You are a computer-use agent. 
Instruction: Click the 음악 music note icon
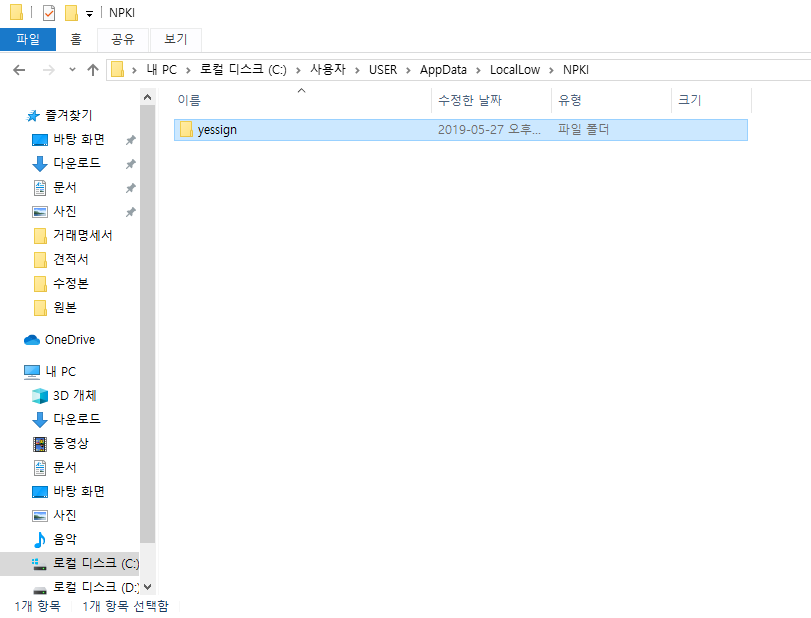pyautogui.click(x=39, y=539)
